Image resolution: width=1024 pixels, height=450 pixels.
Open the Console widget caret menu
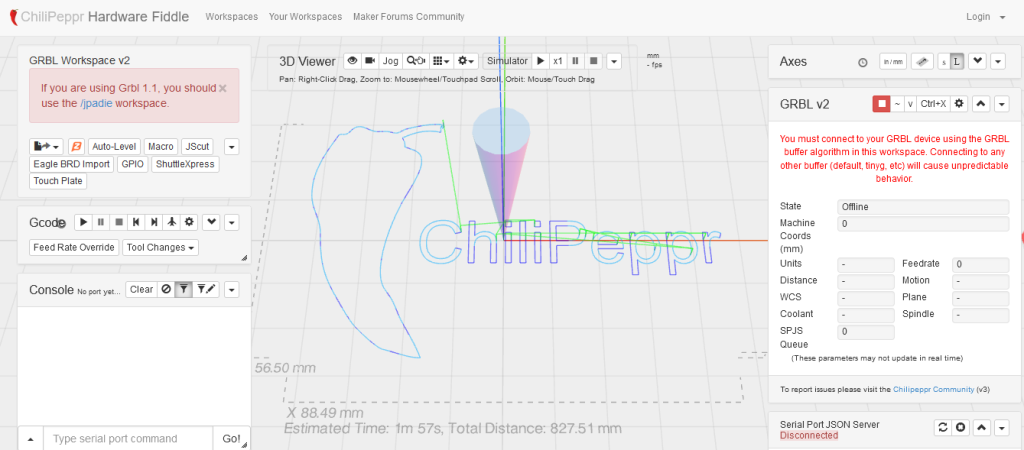(232, 289)
